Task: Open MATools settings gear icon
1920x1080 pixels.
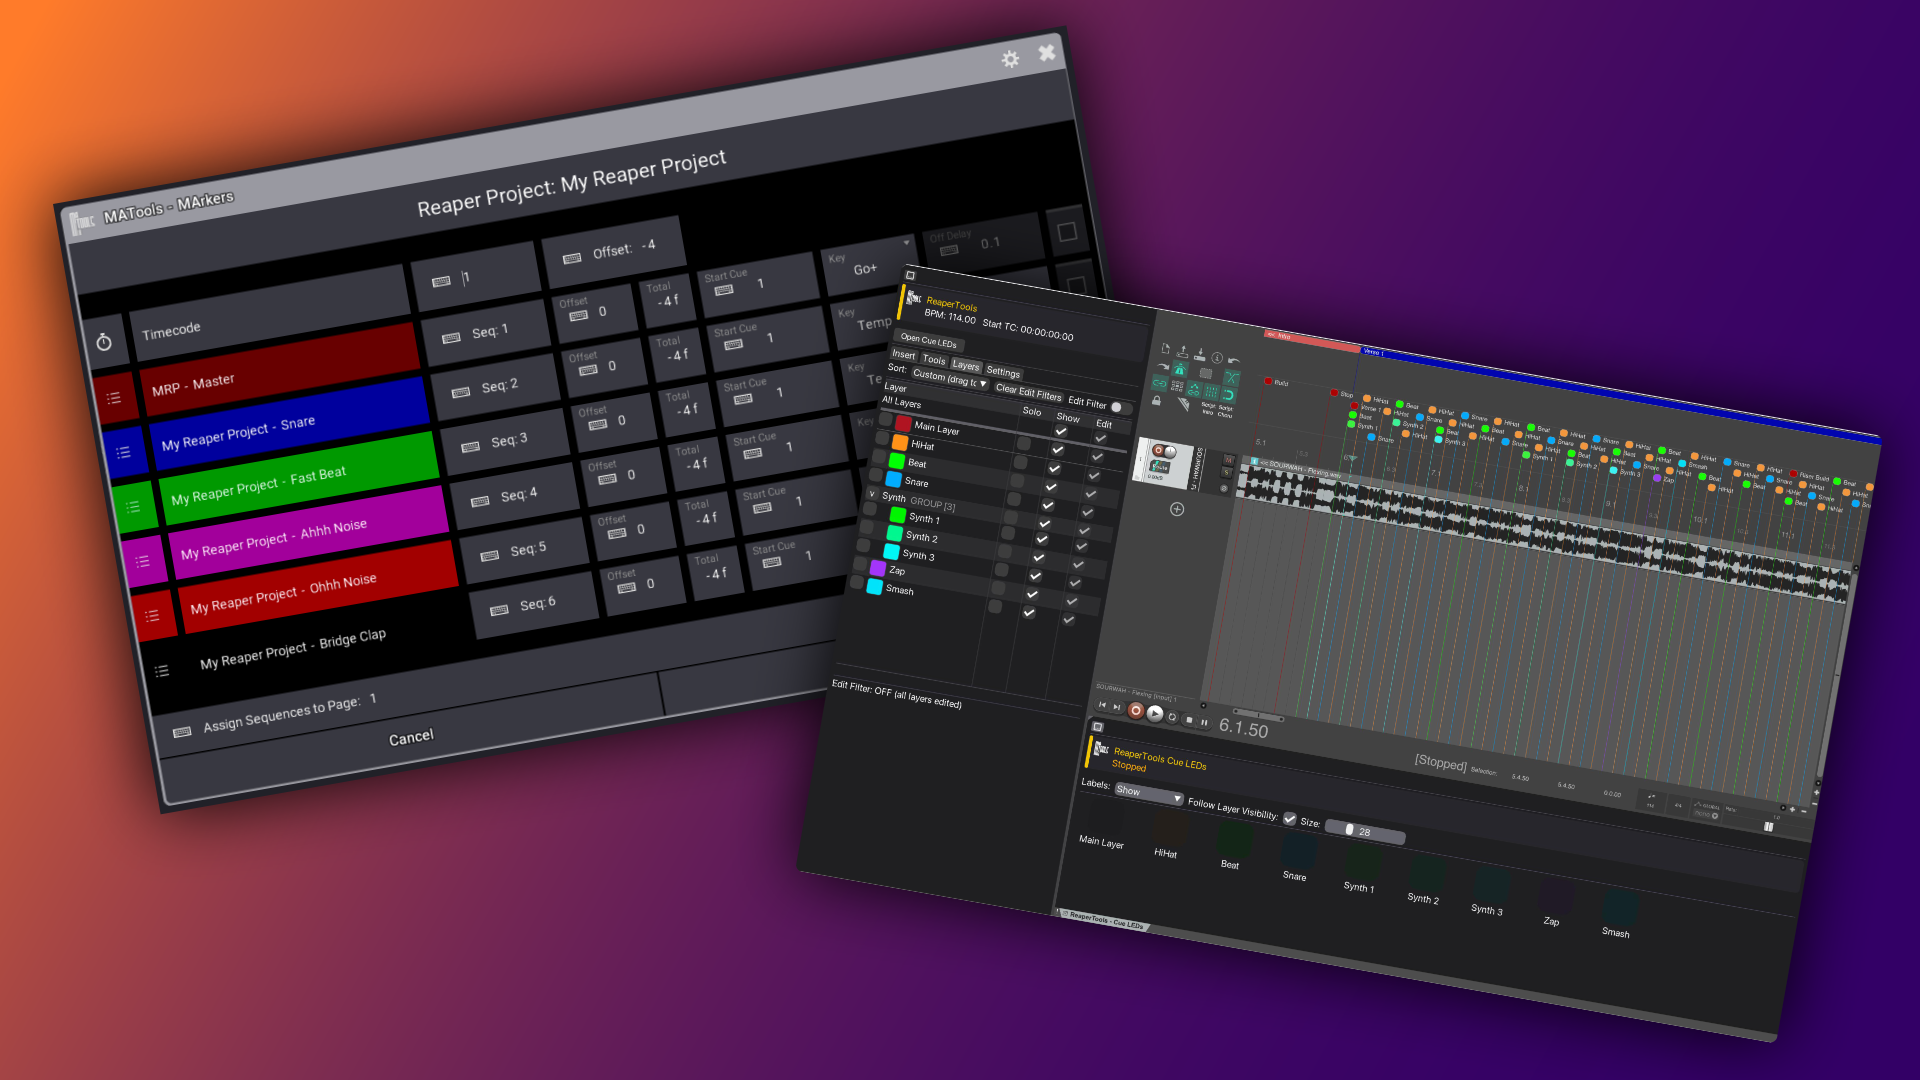Action: pyautogui.click(x=1011, y=59)
